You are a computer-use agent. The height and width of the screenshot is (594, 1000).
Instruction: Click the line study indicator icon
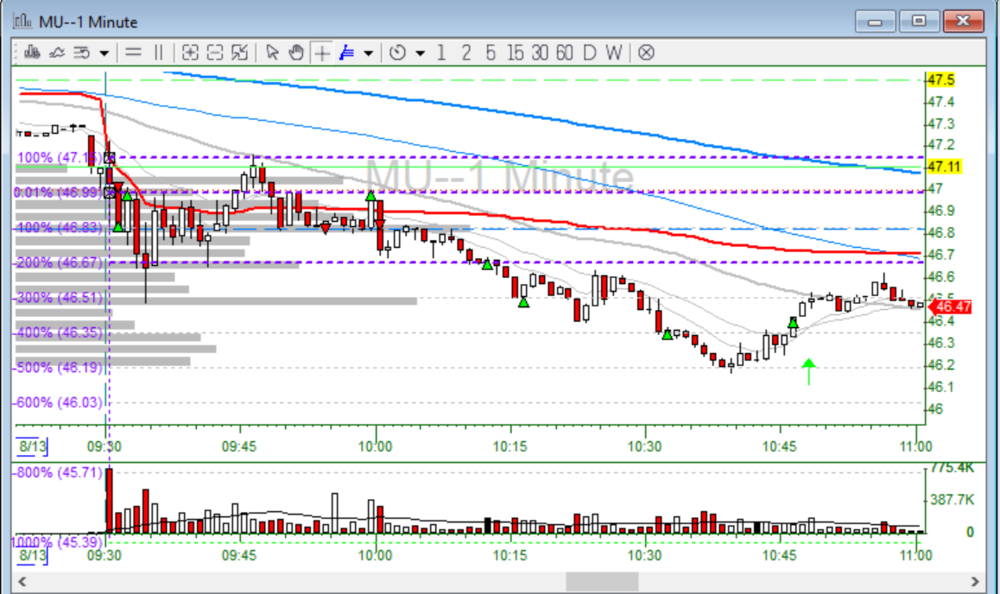click(x=57, y=52)
